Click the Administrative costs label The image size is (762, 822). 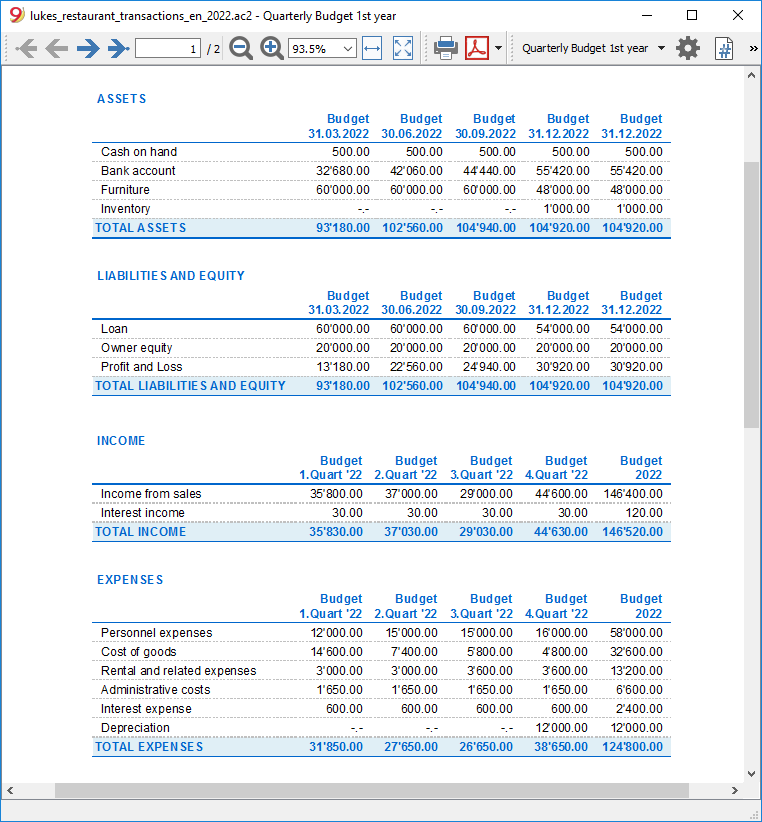(156, 690)
